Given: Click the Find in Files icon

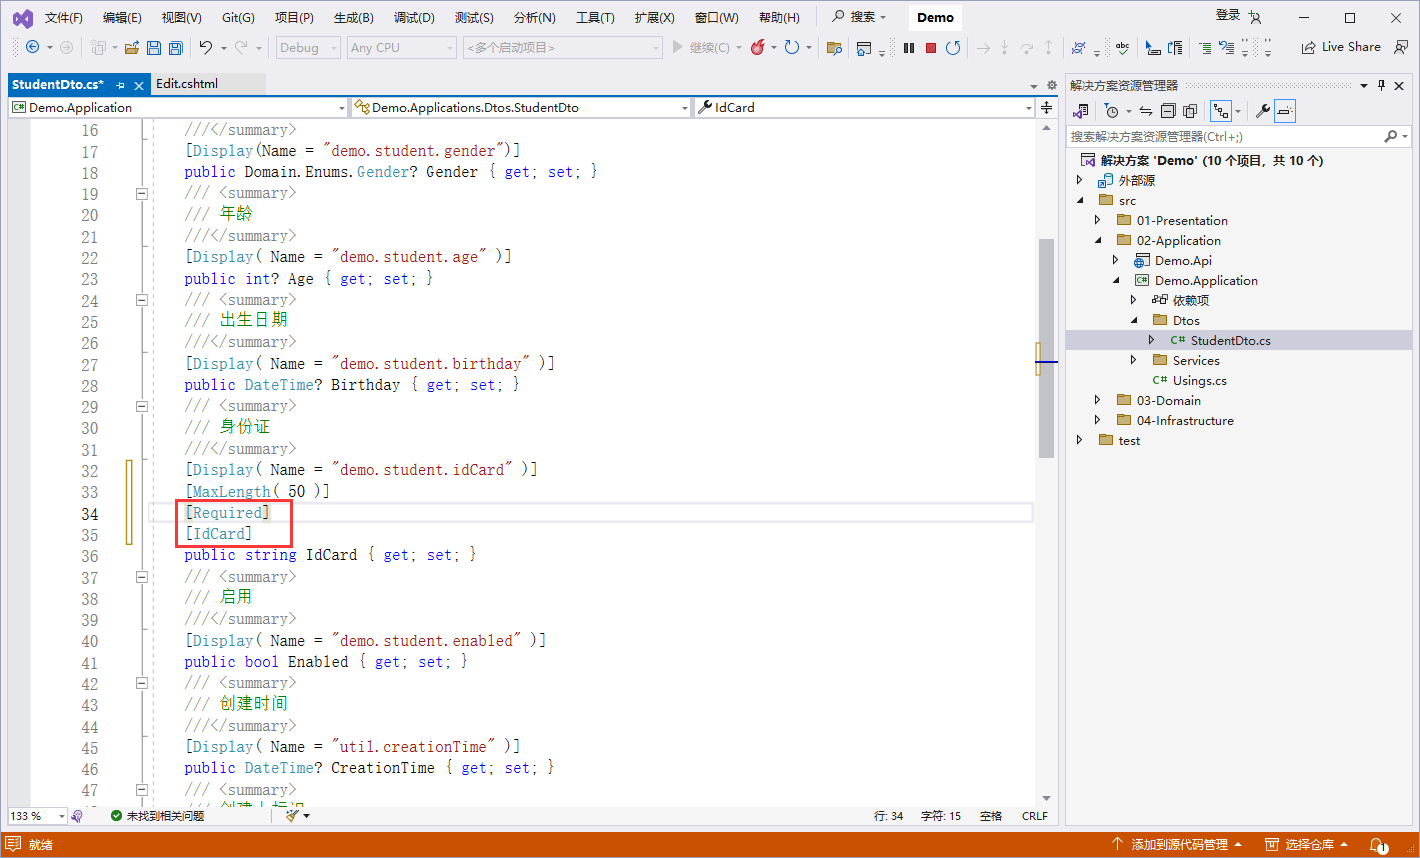Looking at the screenshot, I should tap(835, 47).
